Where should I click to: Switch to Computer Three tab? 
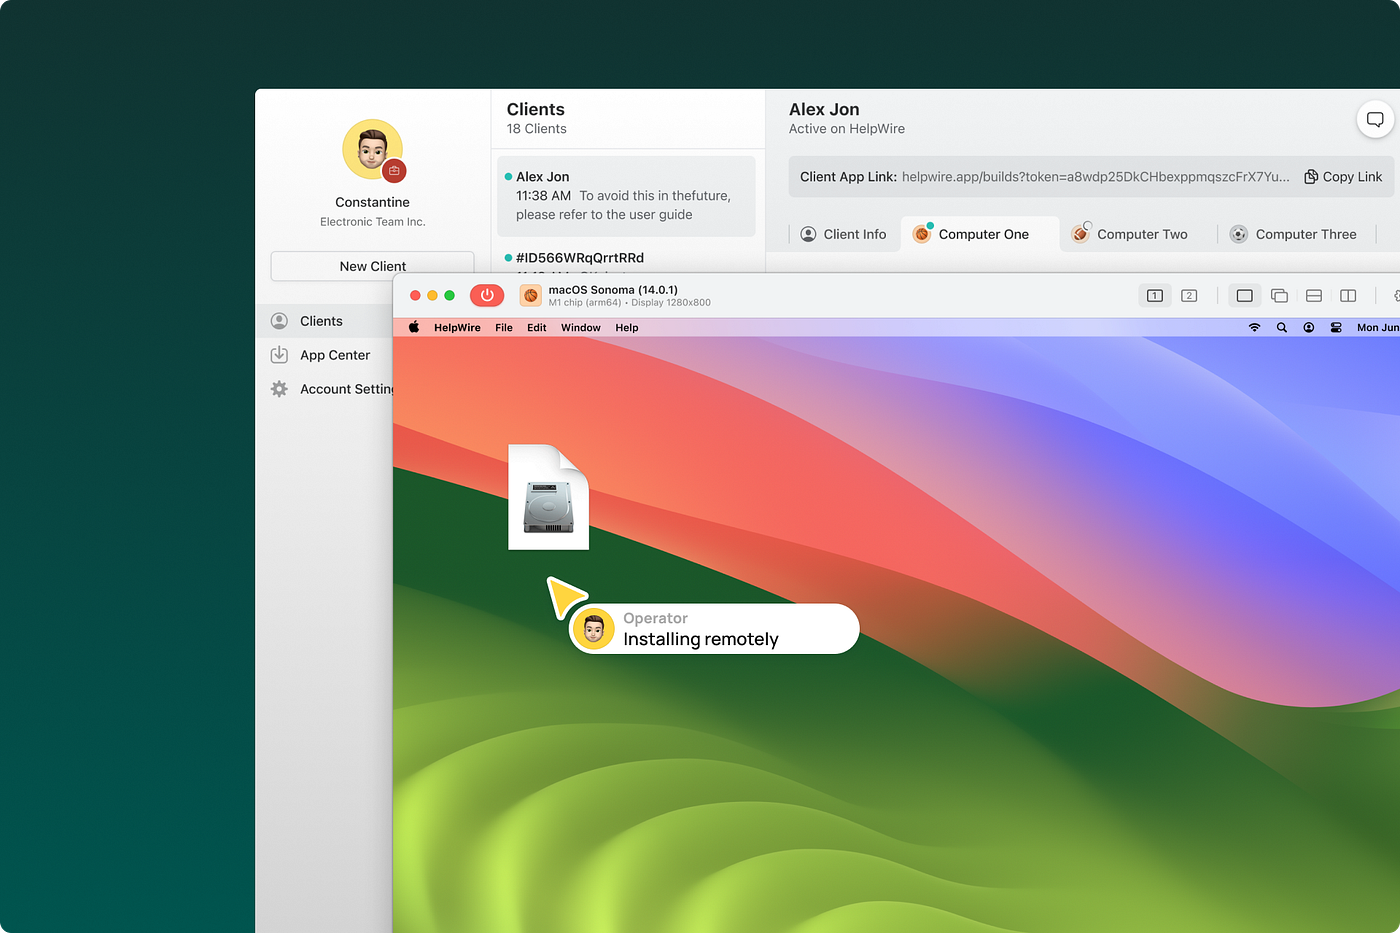1294,234
